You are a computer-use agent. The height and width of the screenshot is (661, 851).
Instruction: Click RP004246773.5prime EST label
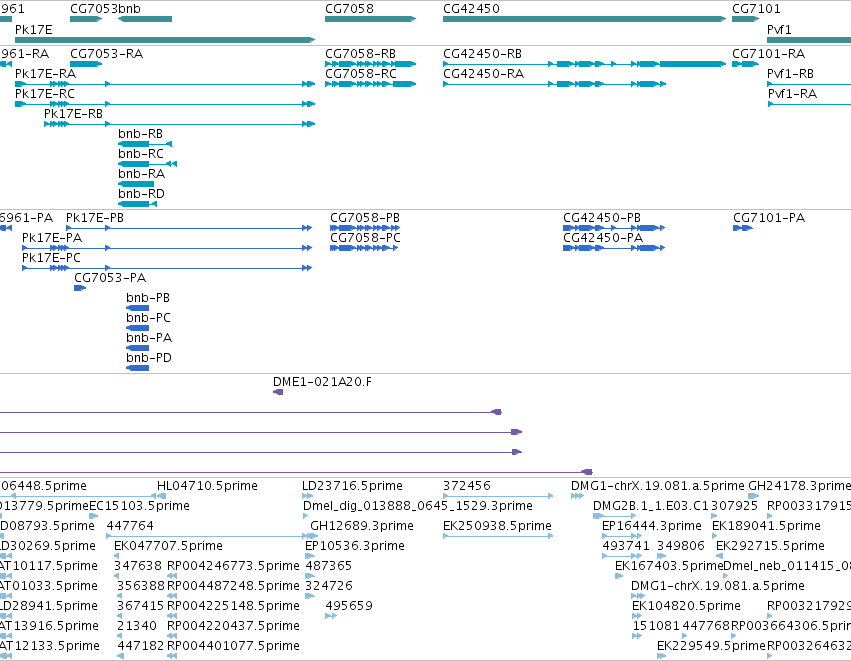[233, 567]
